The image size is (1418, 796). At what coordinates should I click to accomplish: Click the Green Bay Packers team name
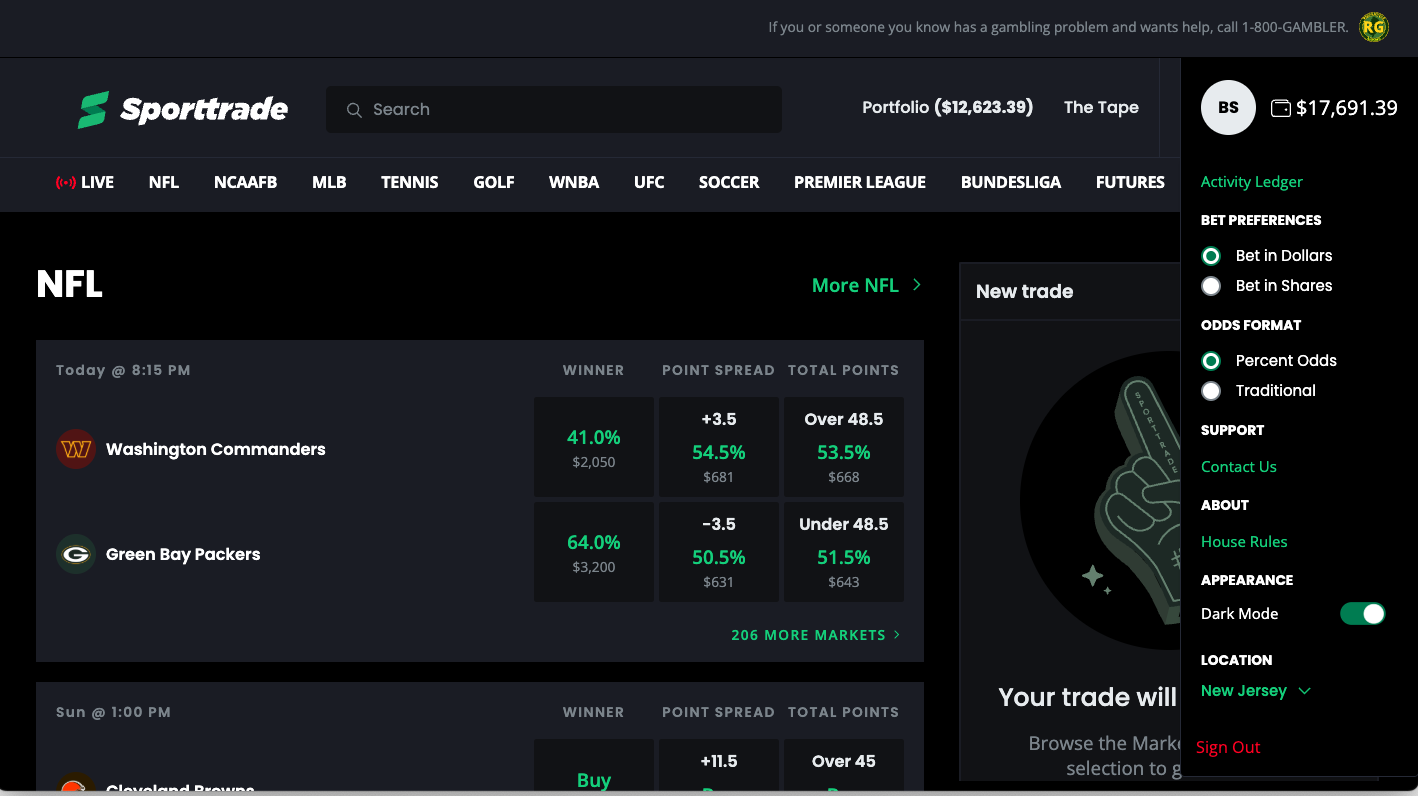pyautogui.click(x=183, y=554)
